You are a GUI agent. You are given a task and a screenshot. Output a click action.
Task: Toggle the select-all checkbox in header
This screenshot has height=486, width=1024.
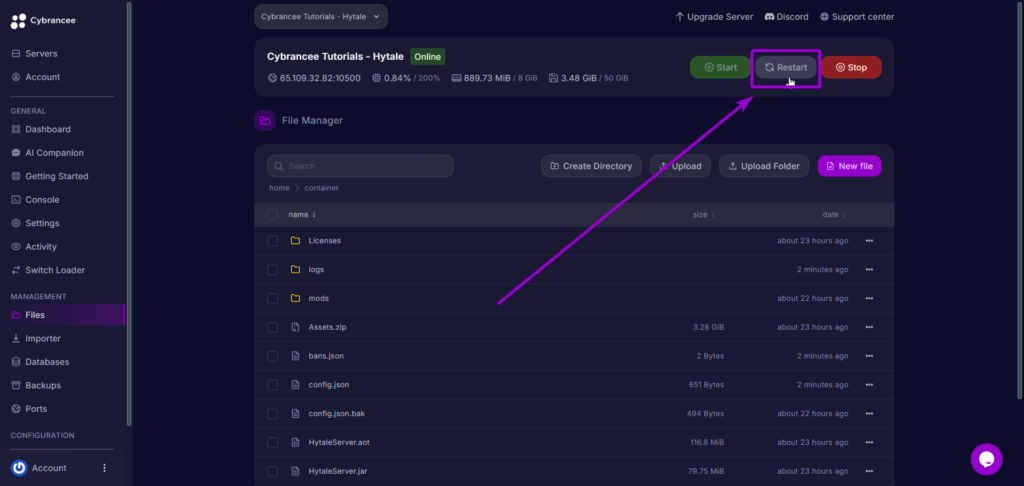tap(273, 215)
